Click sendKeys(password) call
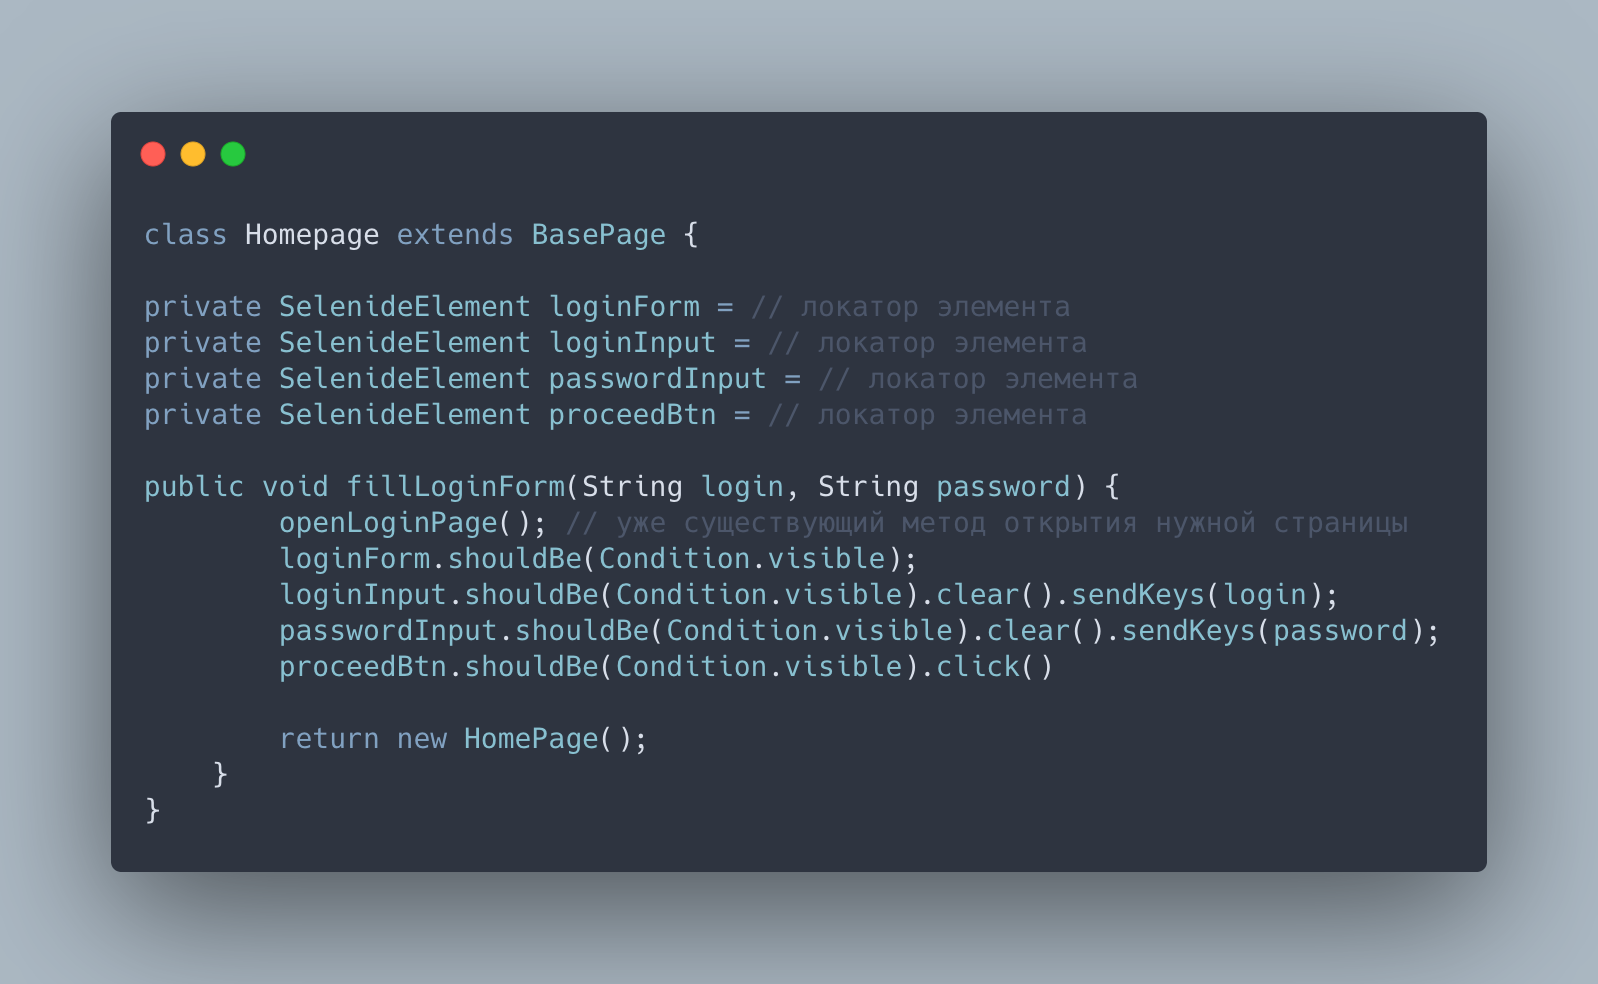 click(1271, 631)
